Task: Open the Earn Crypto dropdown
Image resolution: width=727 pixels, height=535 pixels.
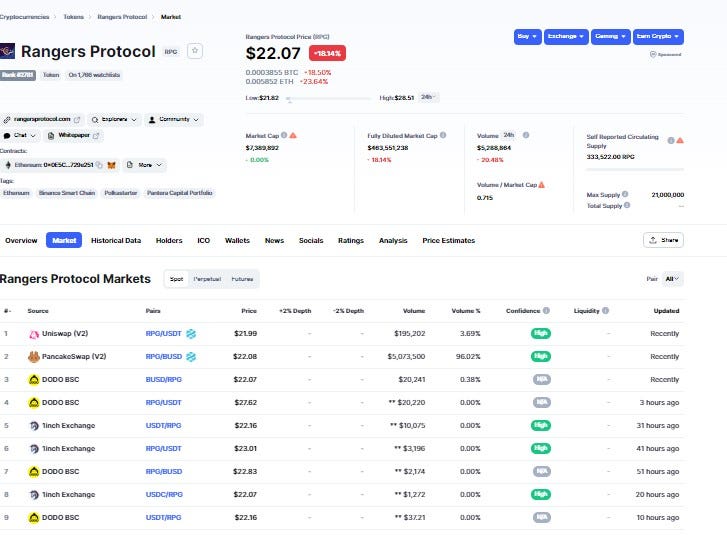Action: (658, 37)
